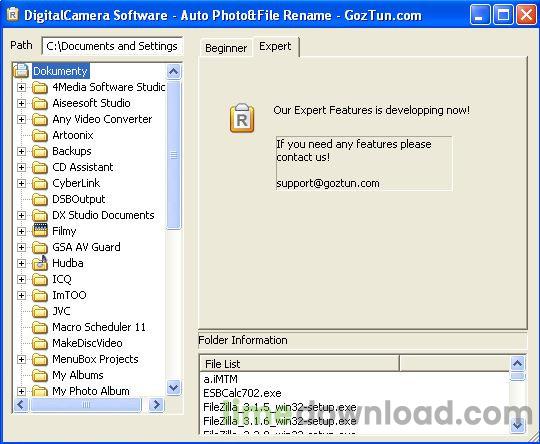Screen dimensions: 540x444
Task: Click the orange R application logo
Action: point(242,118)
